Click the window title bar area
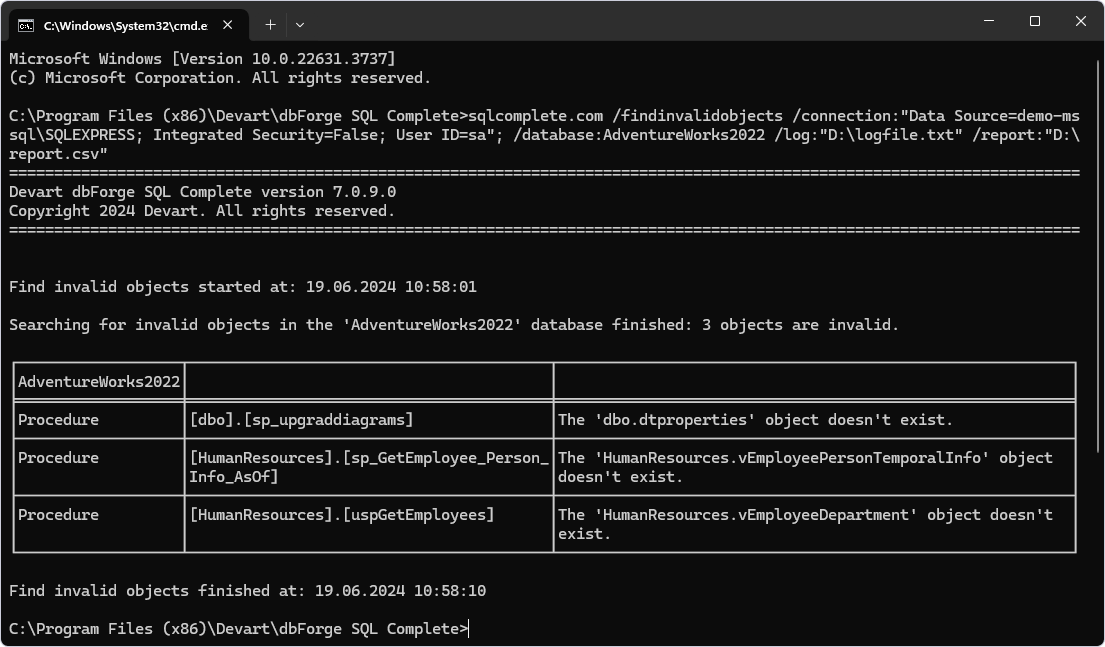The image size is (1105, 647). pyautogui.click(x=600, y=21)
